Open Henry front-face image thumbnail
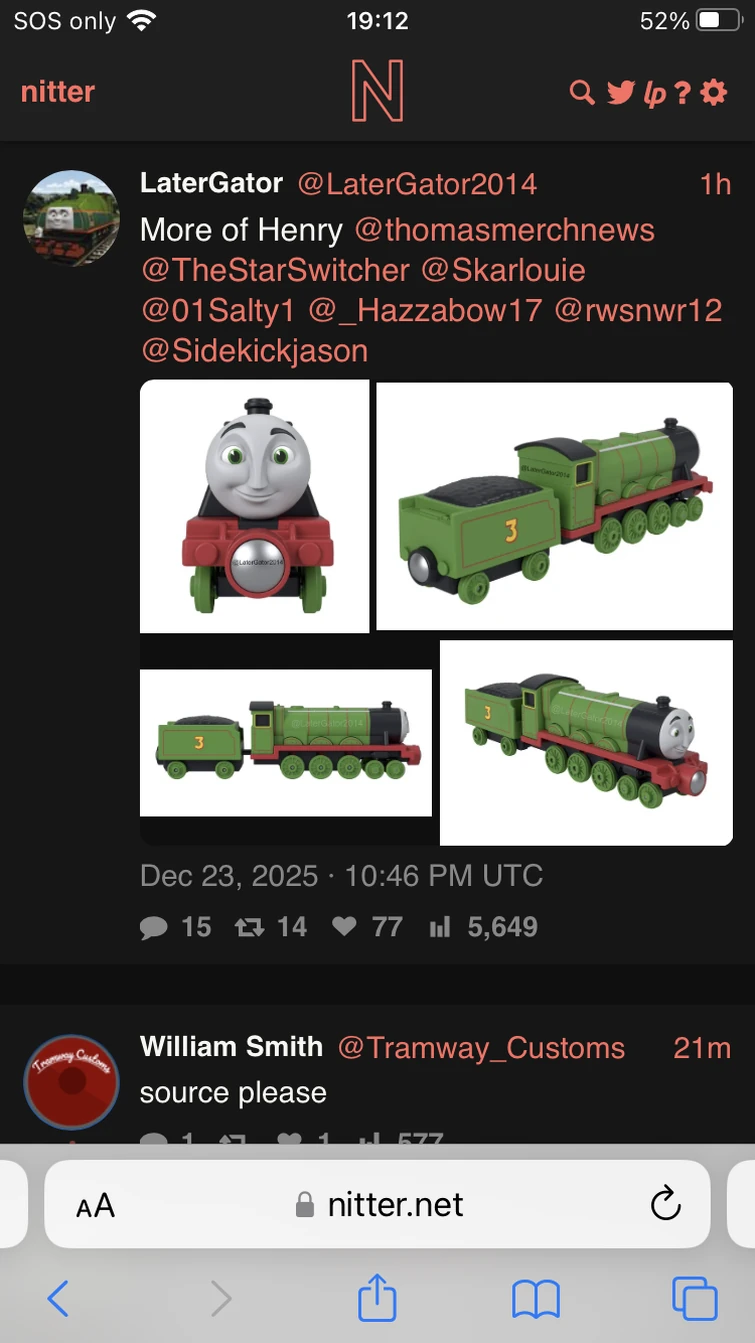Screen dimensions: 755x1343 click(x=254, y=506)
